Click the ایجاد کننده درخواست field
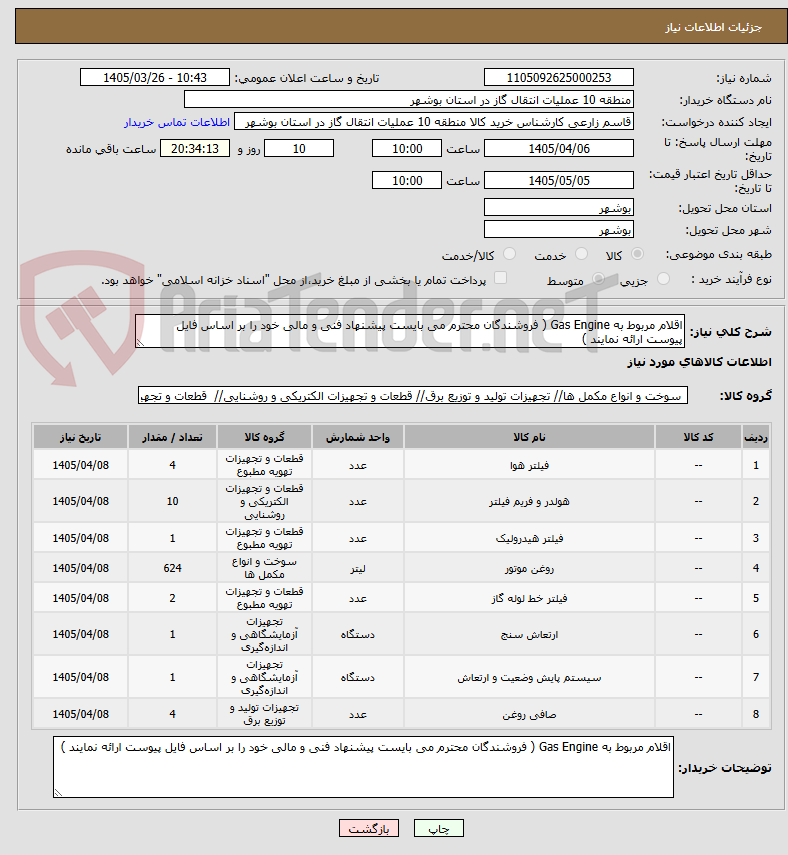Screen dimensions: 788x855 tap(434, 122)
